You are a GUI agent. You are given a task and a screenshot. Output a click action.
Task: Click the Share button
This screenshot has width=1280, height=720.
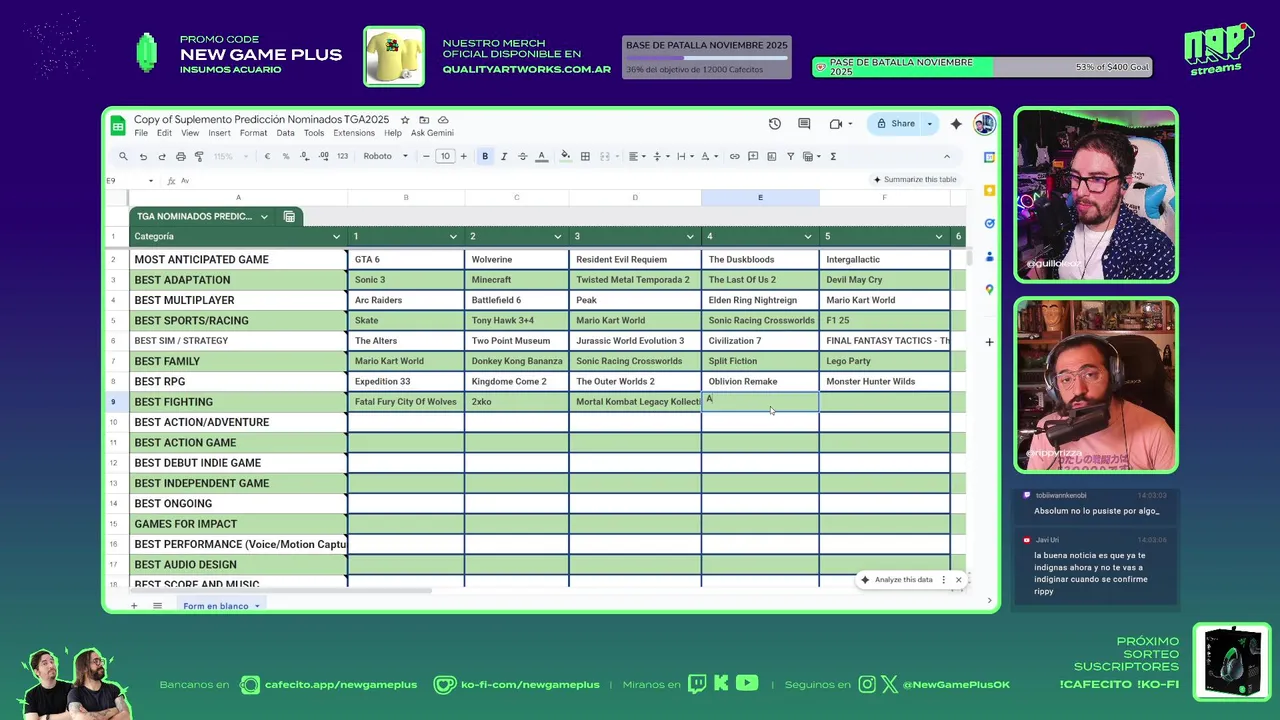895,124
